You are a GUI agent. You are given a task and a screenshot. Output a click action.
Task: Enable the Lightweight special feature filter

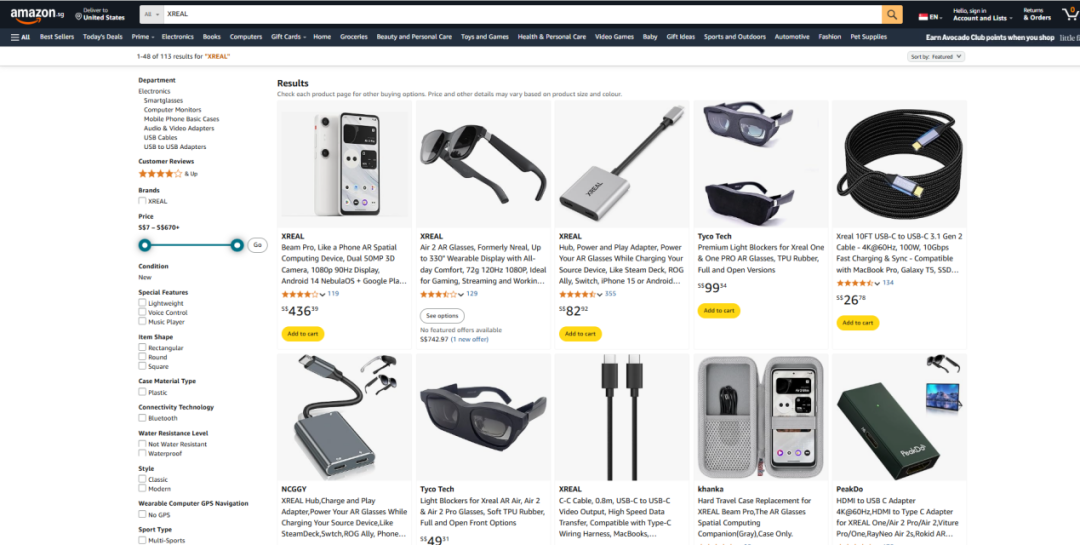[x=142, y=303]
